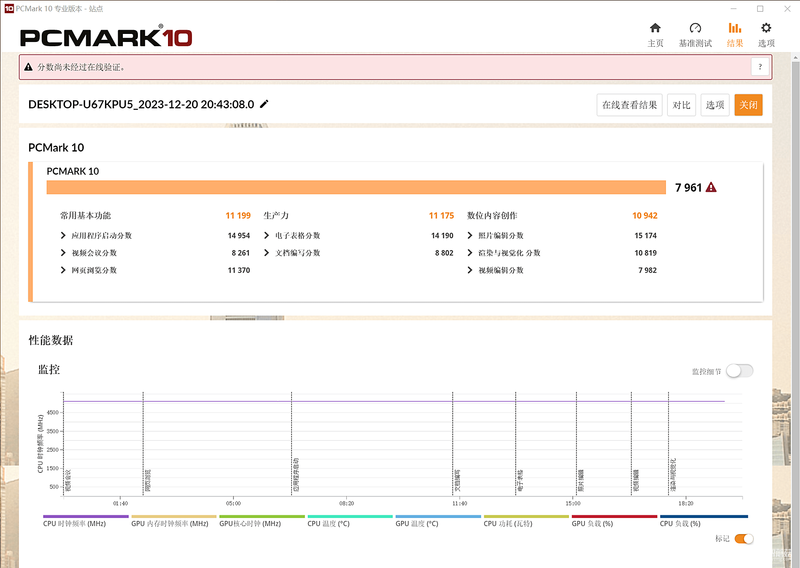Image resolution: width=800 pixels, height=568 pixels.
Task: Expand the 照片编辑分数 row
Action: [470, 235]
